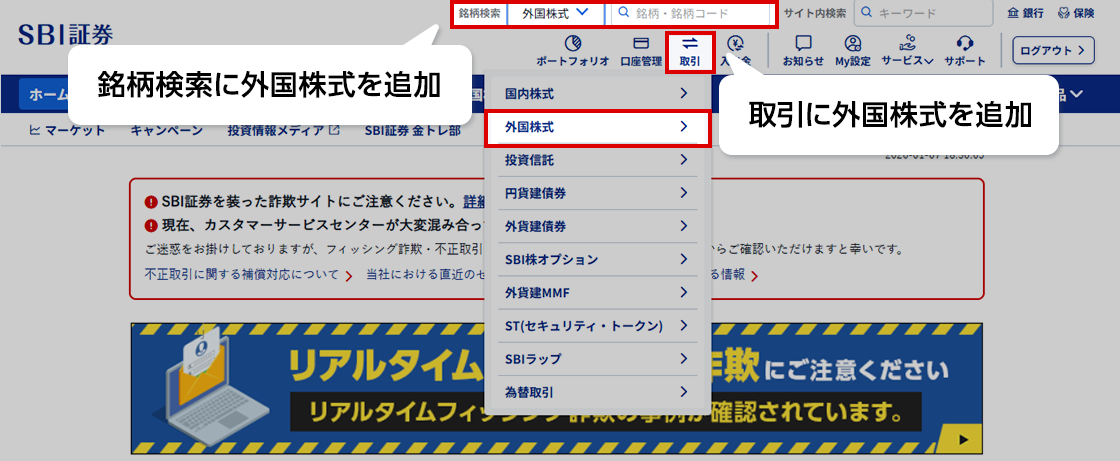Open My設定 settings icon
1120x461 pixels.
(x=852, y=50)
